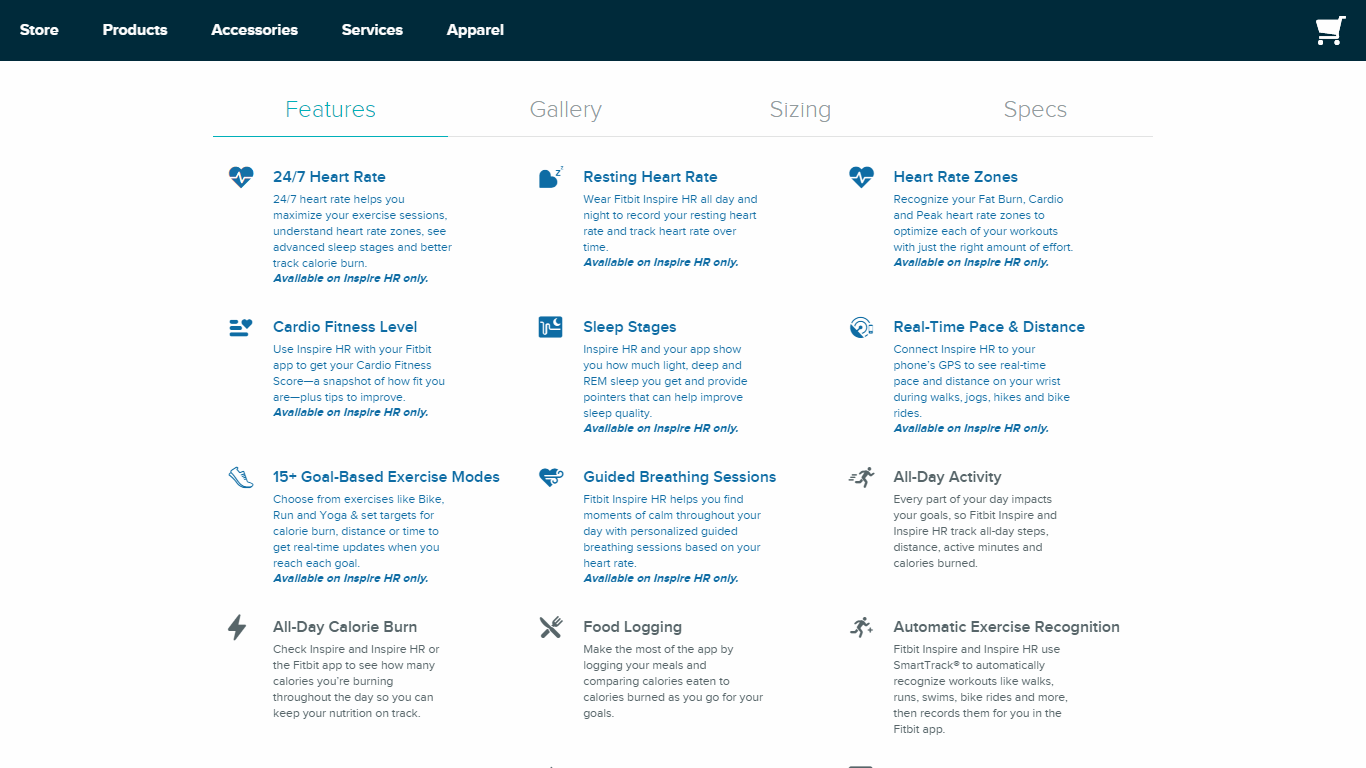Click the 15+ Goal-Based Exercise Modes heading
1366x768 pixels.
coord(386,477)
